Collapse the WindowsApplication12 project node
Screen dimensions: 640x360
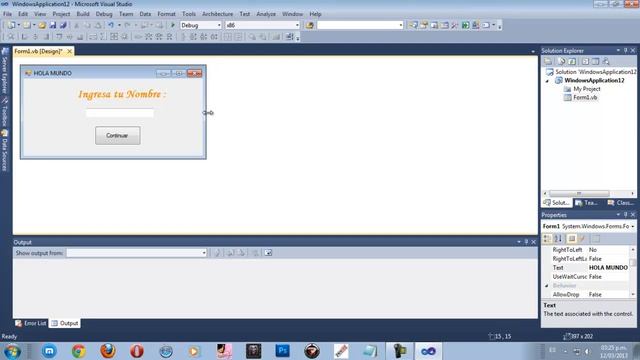tap(547, 81)
